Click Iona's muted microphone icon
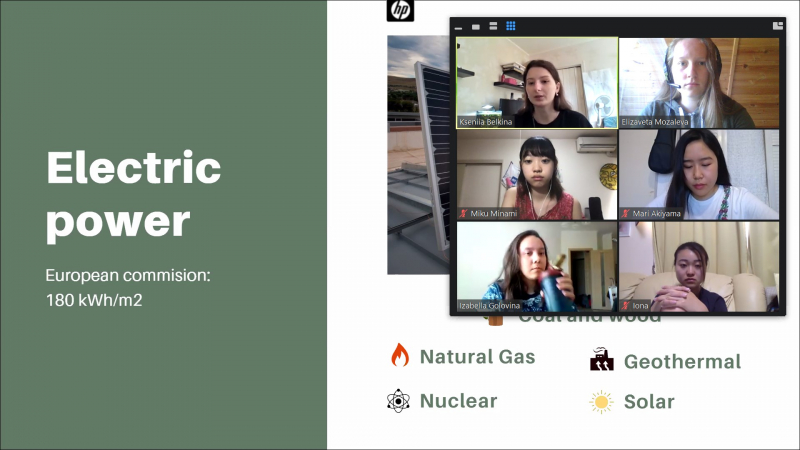800x450 pixels. (625, 305)
